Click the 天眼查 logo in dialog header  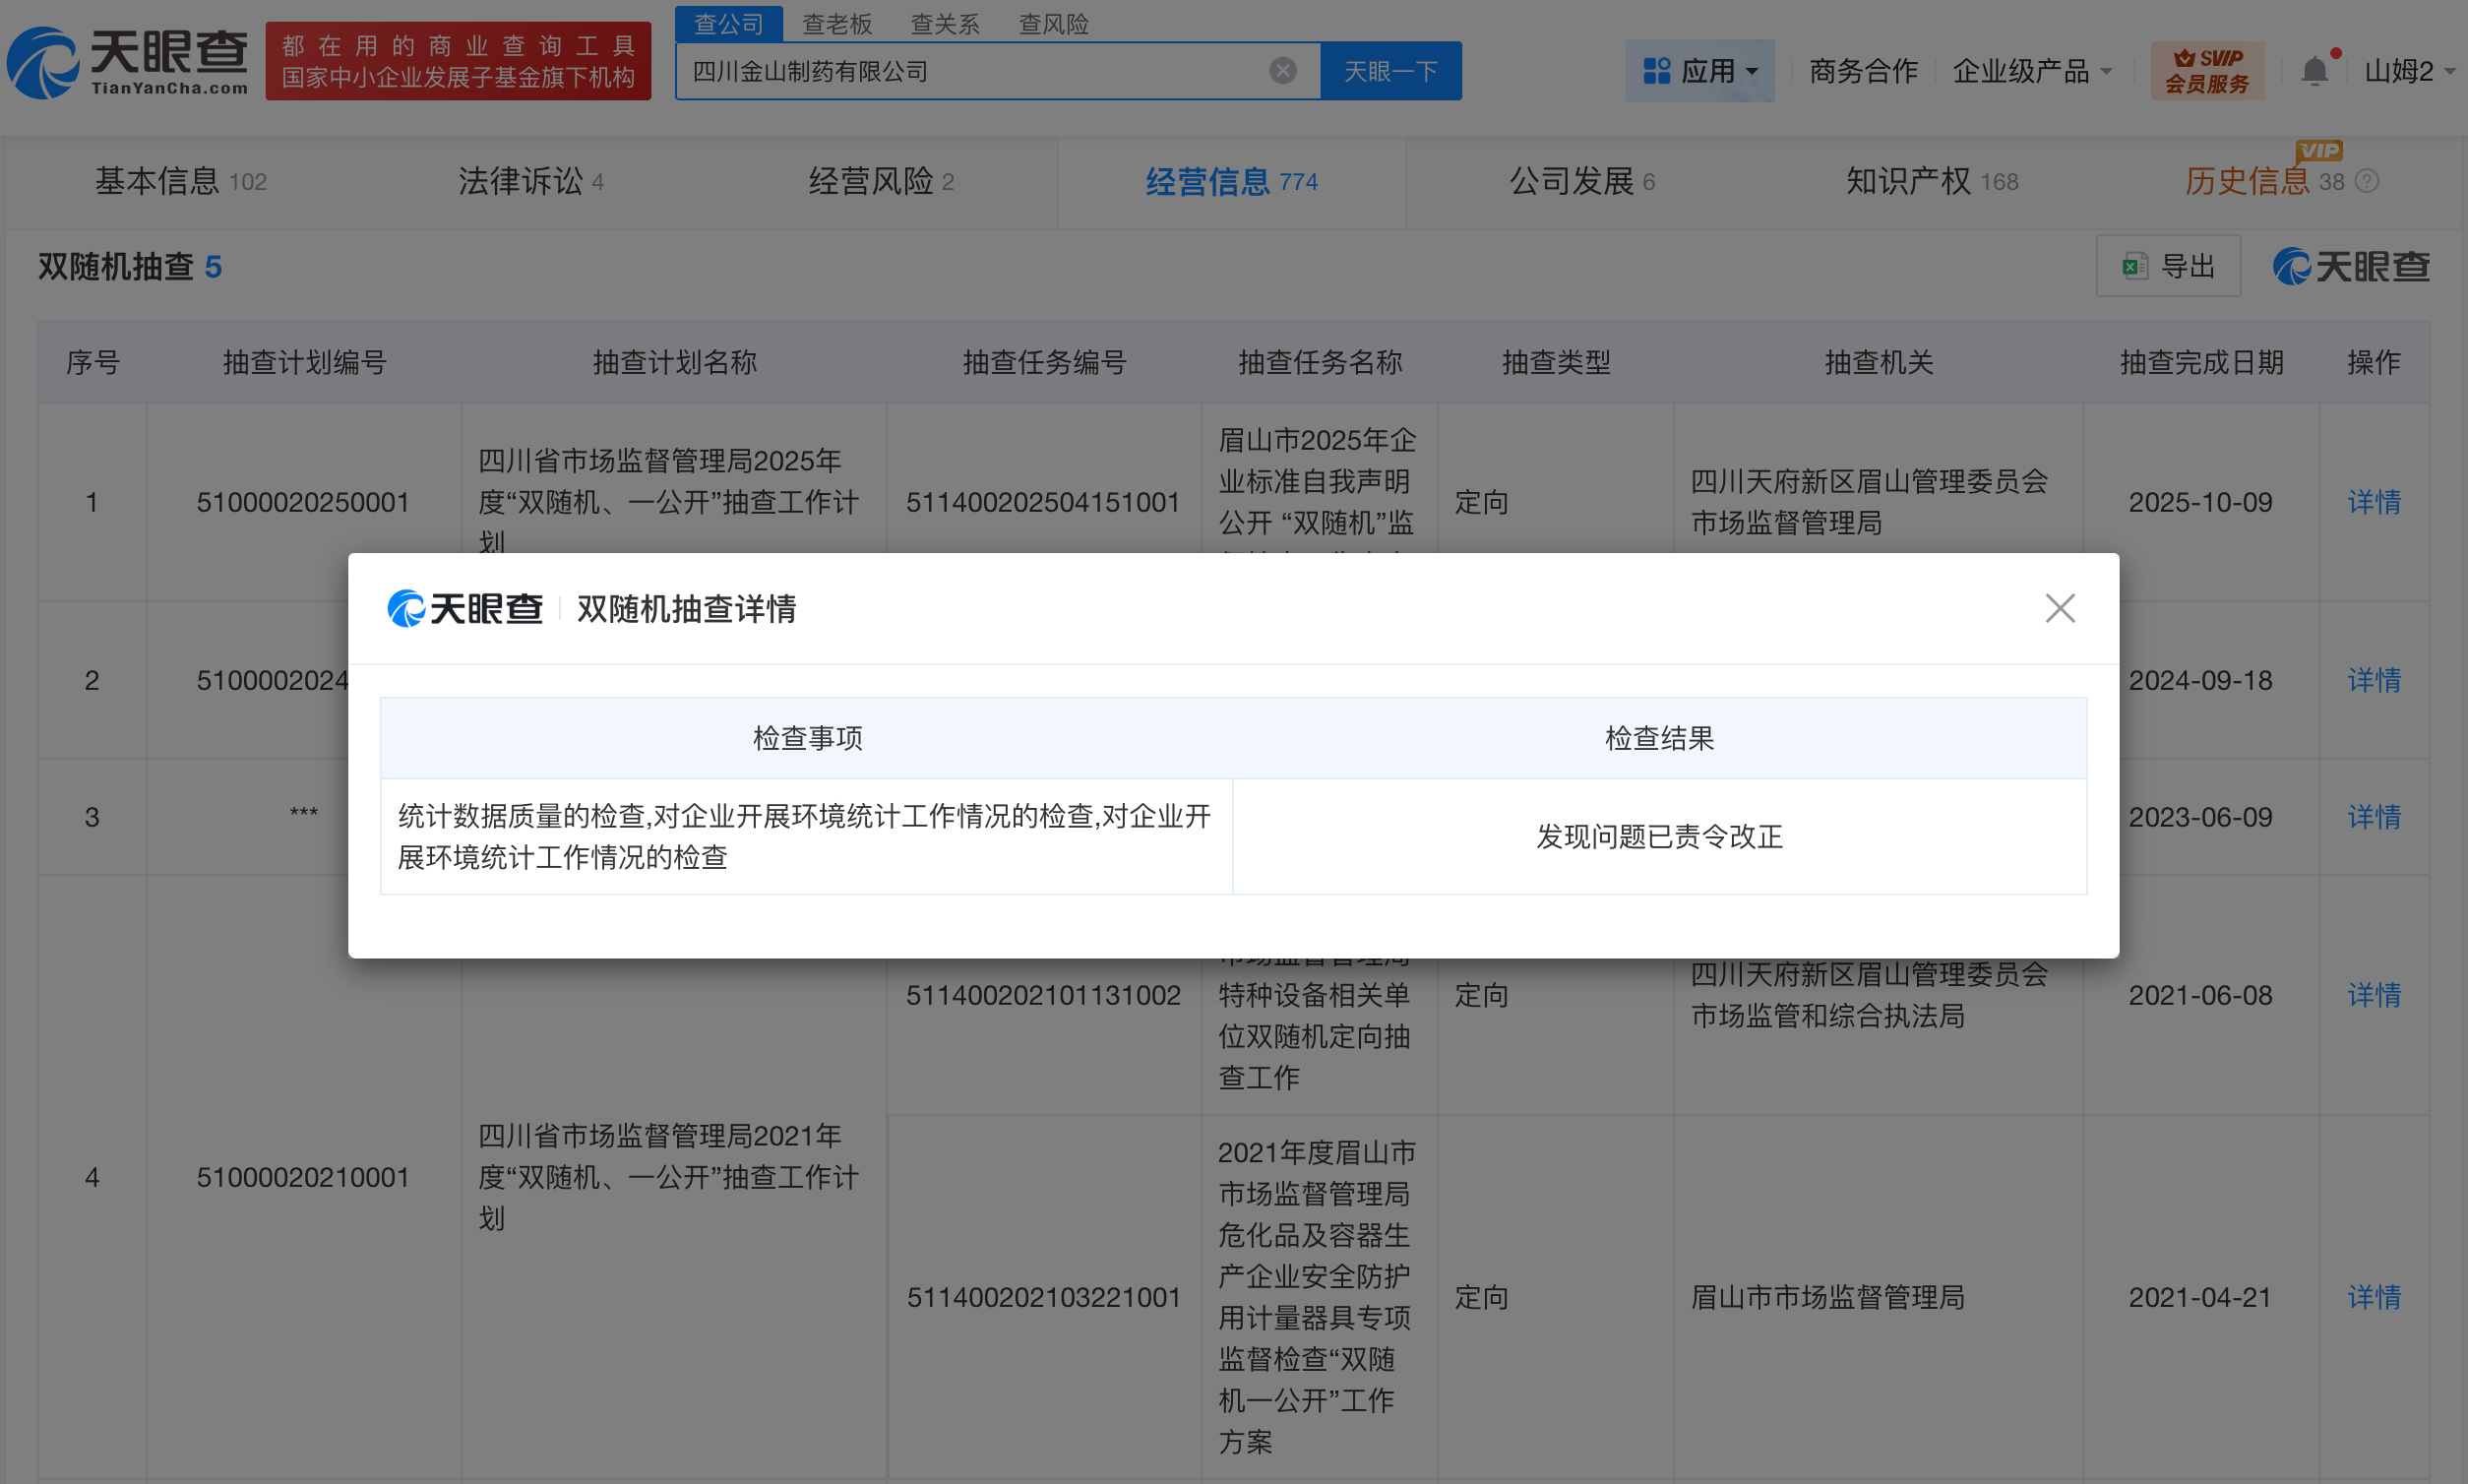click(465, 608)
